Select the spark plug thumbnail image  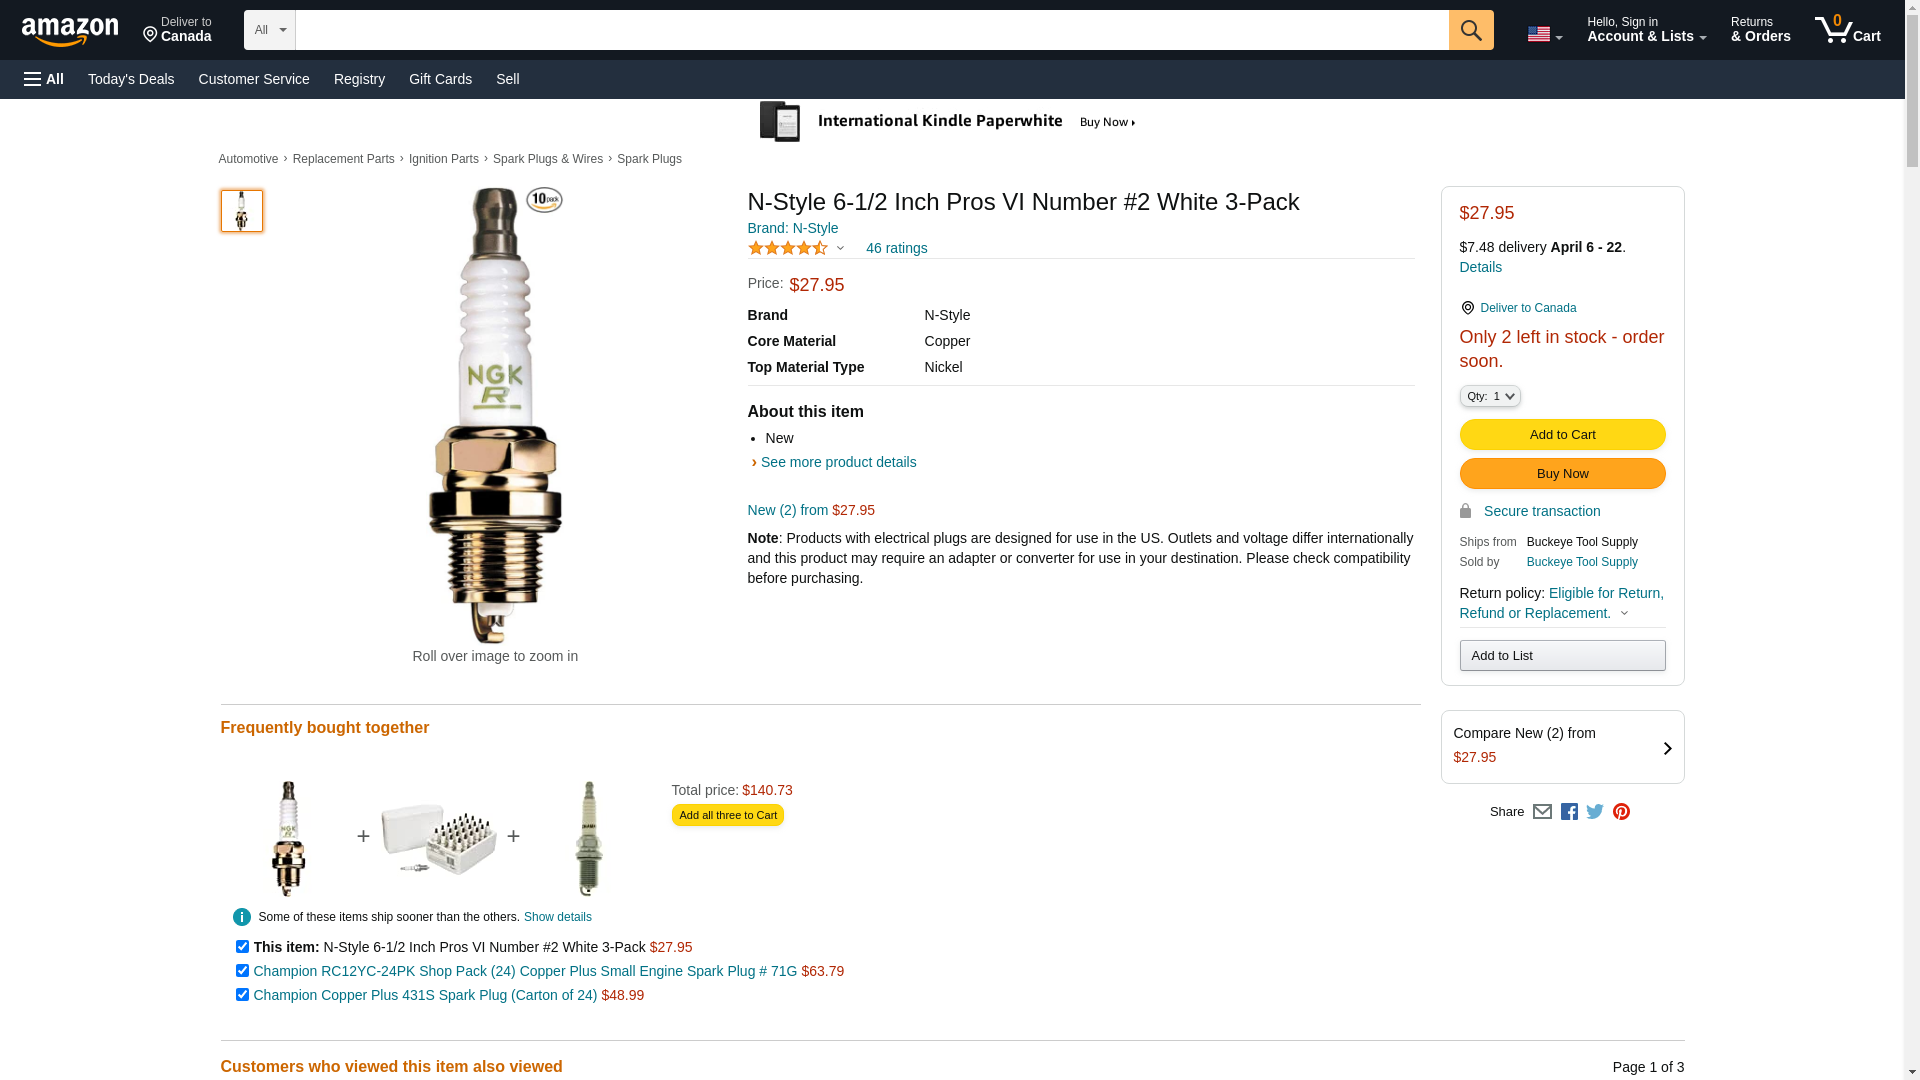tap(241, 211)
